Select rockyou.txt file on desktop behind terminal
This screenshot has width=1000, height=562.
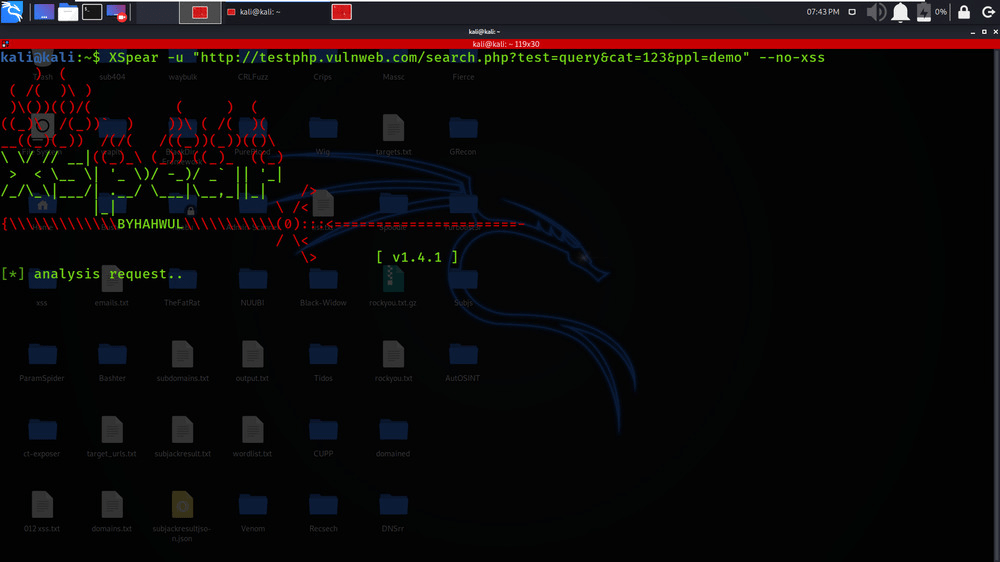pyautogui.click(x=393, y=362)
